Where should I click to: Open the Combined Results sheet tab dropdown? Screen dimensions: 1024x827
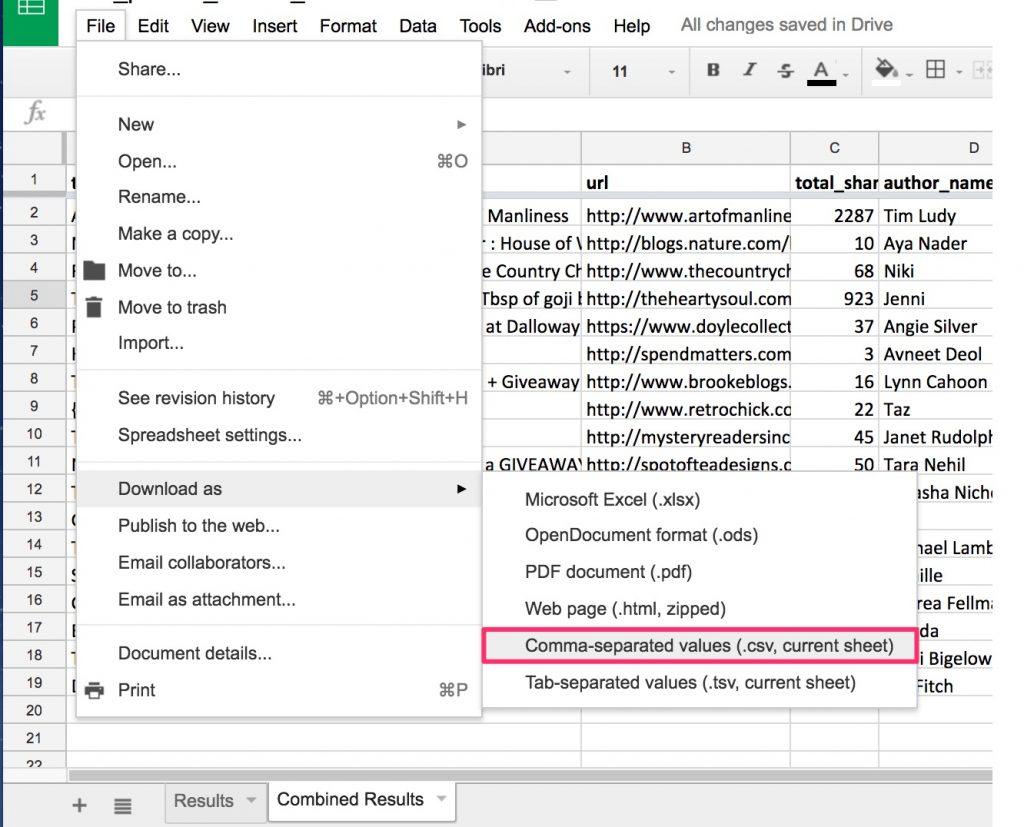[440, 800]
